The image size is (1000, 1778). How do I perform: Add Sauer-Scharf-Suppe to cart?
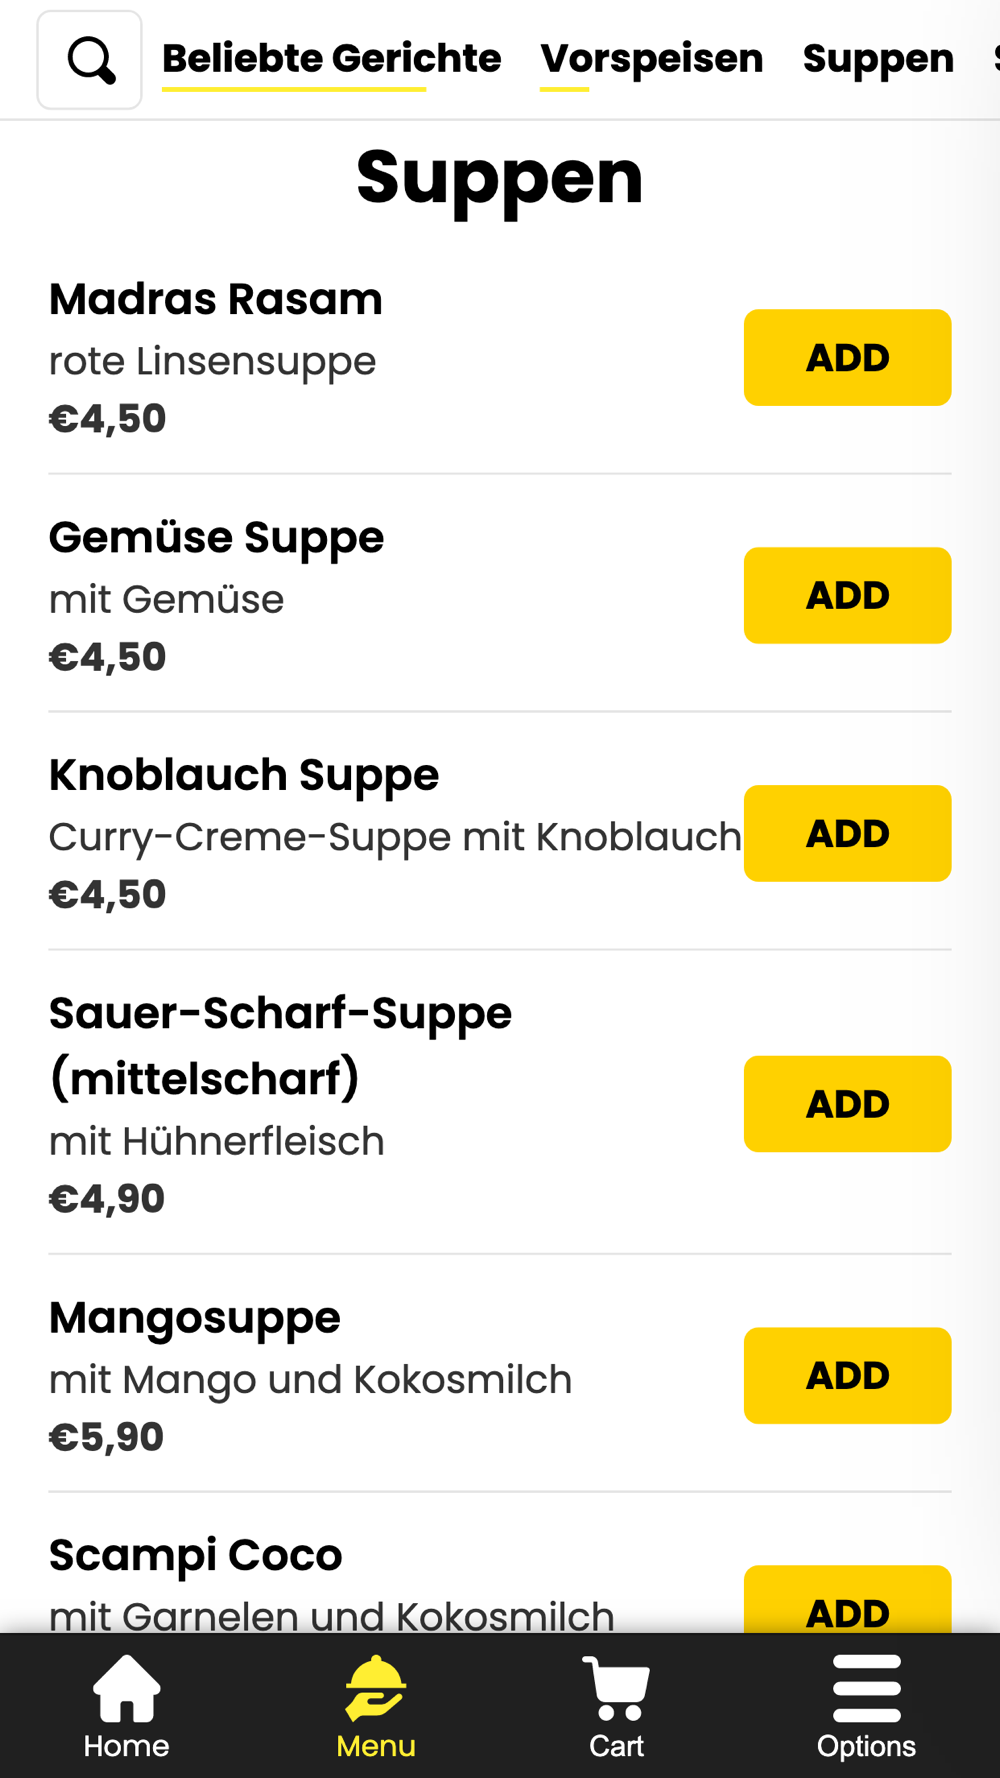847,1104
